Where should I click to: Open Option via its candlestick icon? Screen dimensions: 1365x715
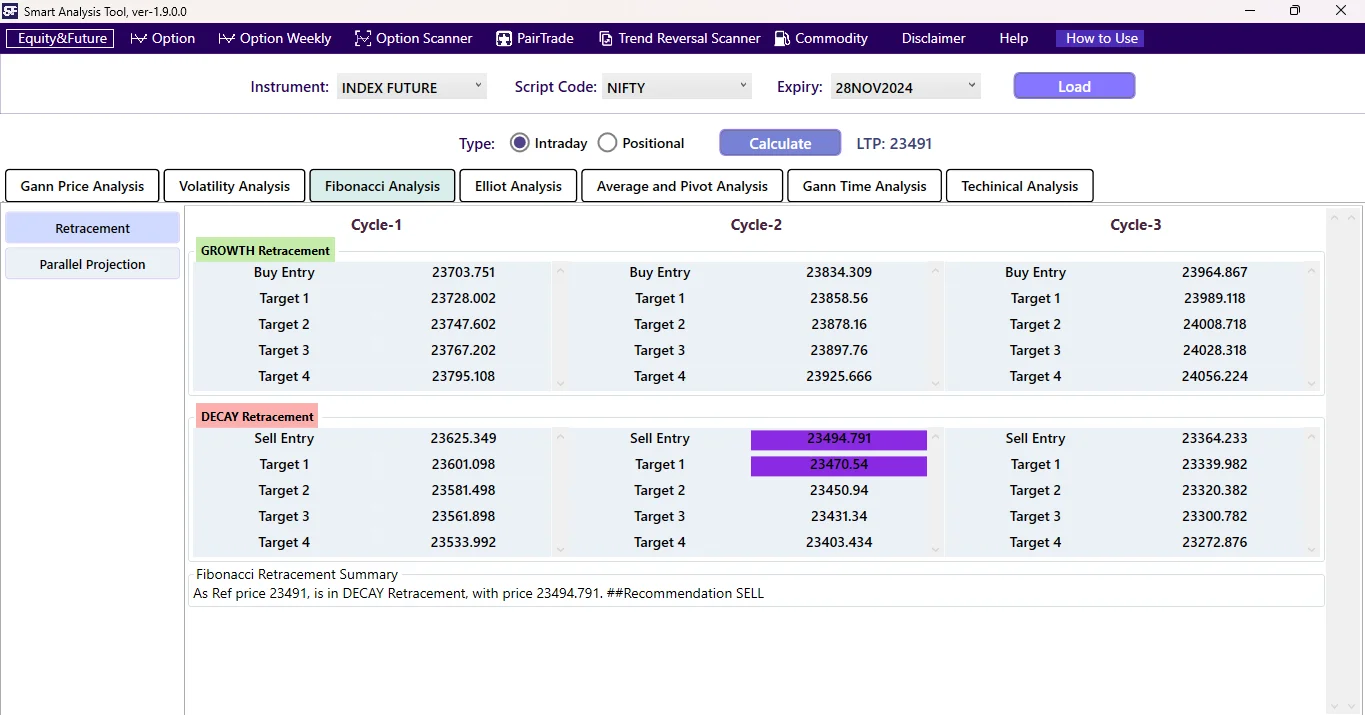138,38
